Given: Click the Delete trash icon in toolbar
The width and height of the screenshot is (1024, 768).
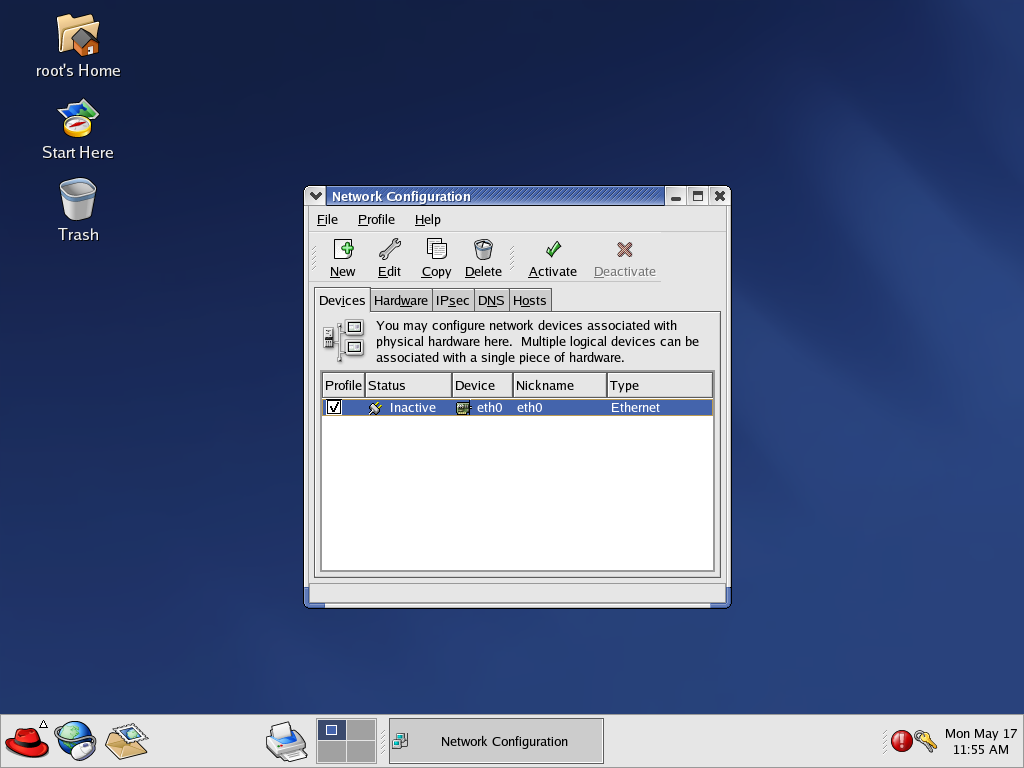Looking at the screenshot, I should click(483, 249).
